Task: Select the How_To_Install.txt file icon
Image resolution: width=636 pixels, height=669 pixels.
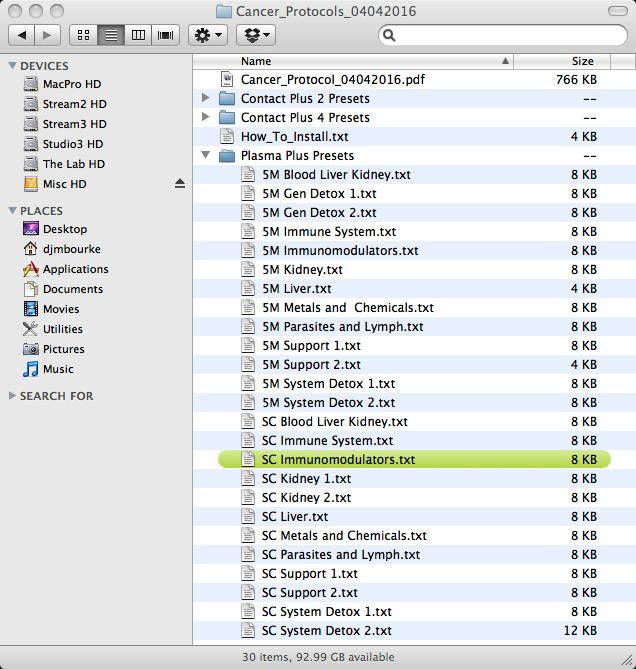Action: [x=227, y=137]
